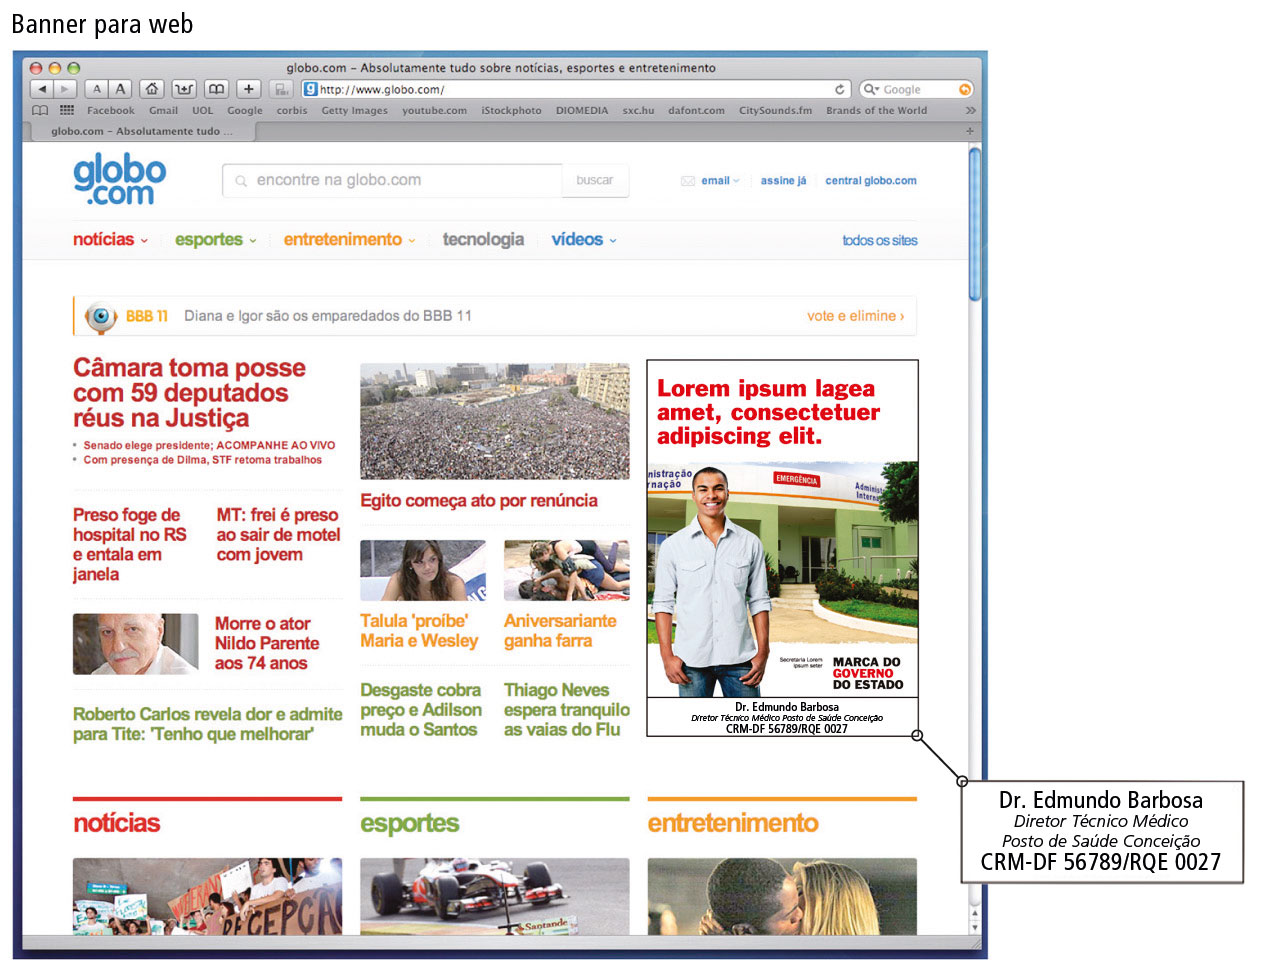
Task: Click the larger text size A button
Action: tap(121, 89)
